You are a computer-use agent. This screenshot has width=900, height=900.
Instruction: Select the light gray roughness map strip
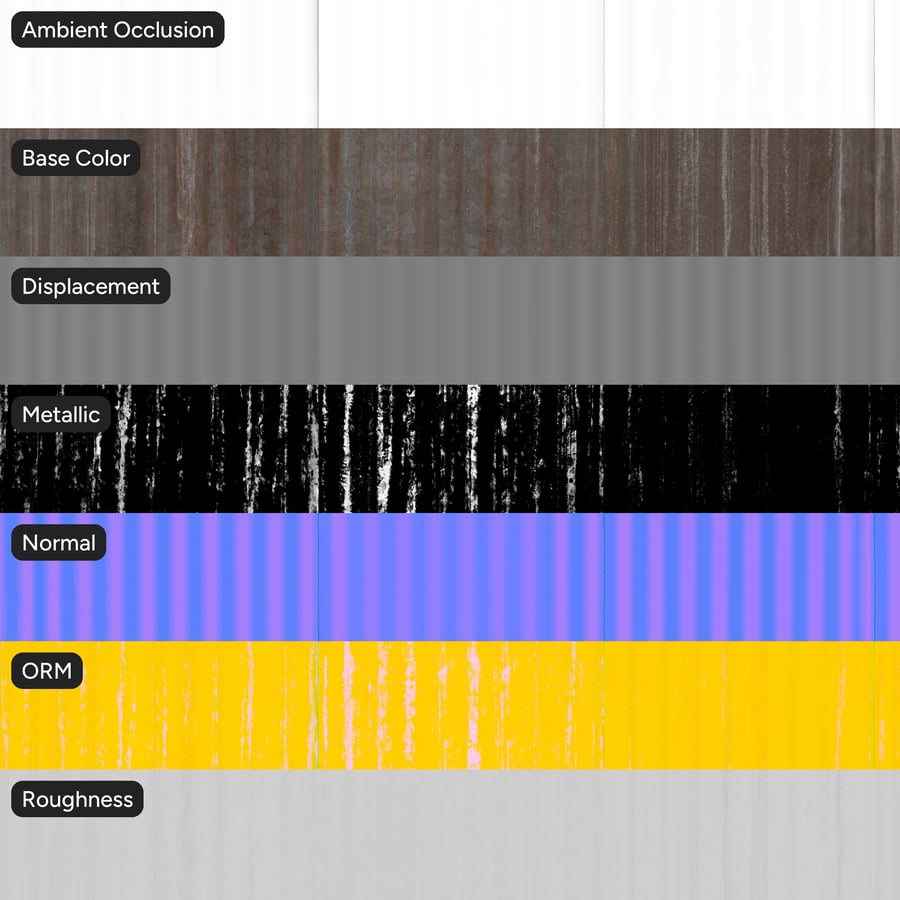coord(450,835)
